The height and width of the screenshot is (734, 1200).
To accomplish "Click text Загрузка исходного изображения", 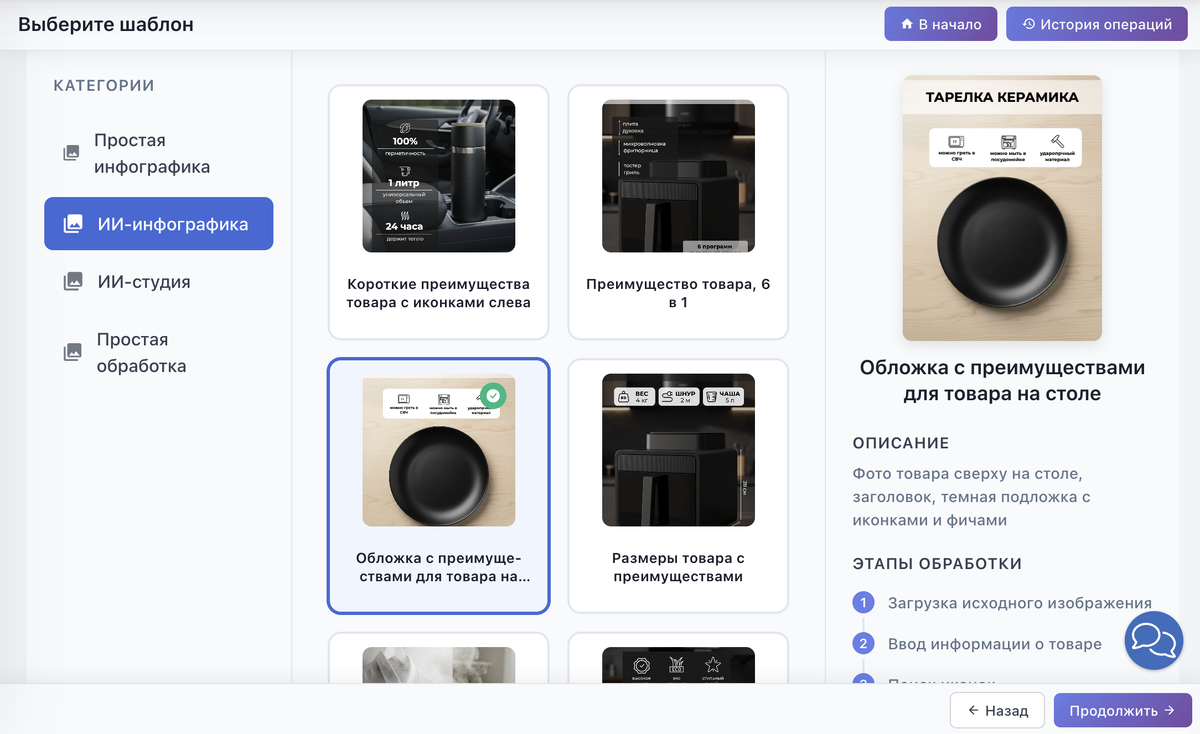I will tap(1020, 603).
